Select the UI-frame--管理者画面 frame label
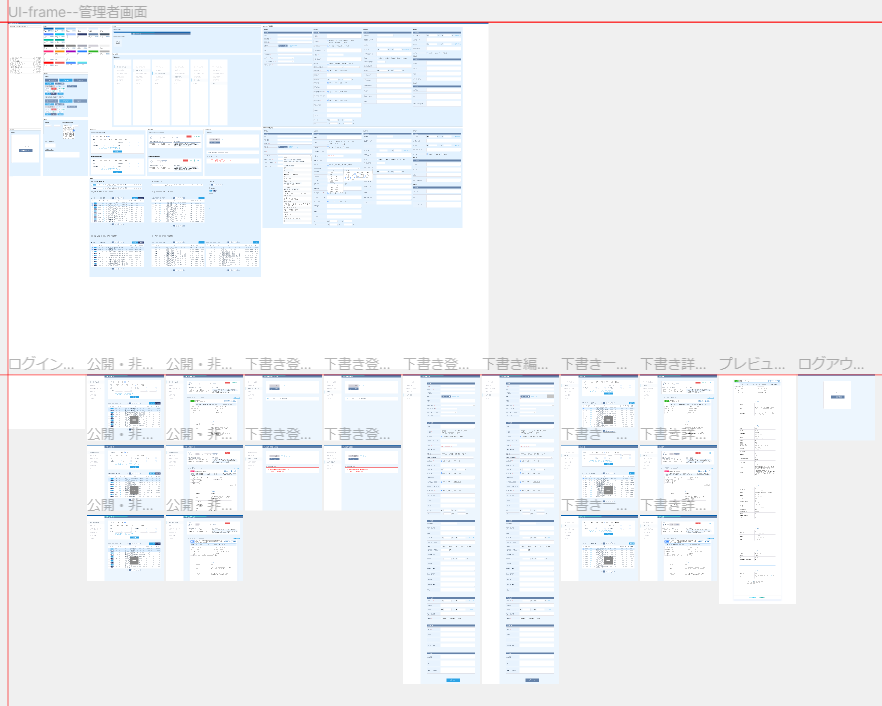Viewport: 882px width, 706px height. [78, 12]
